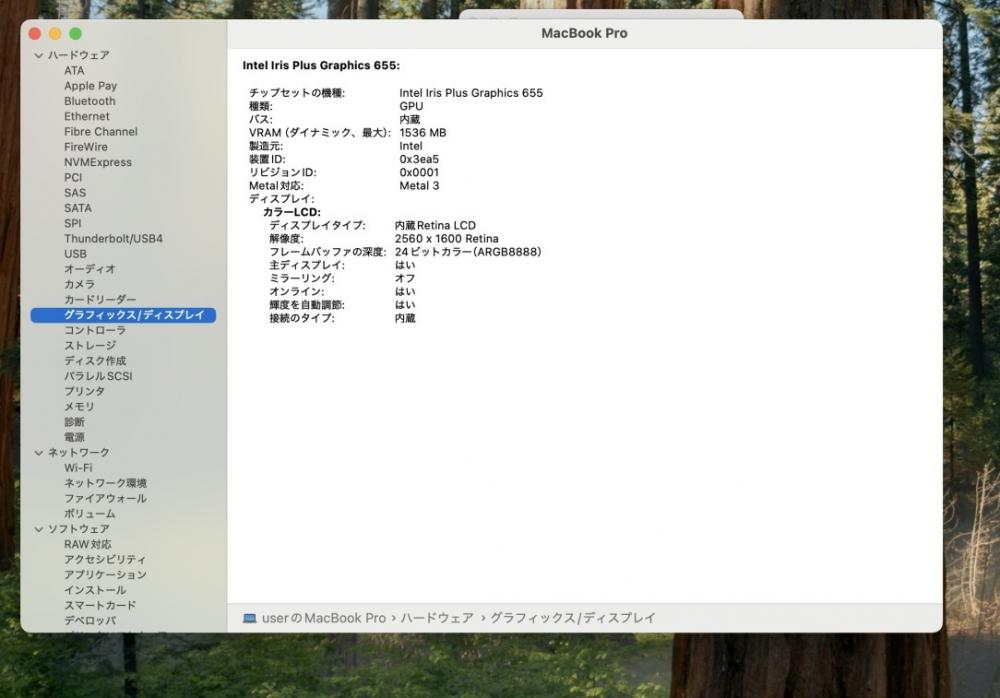1000x698 pixels.
Task: Click resolution '2560 x 1600 Retina'
Action: point(446,239)
